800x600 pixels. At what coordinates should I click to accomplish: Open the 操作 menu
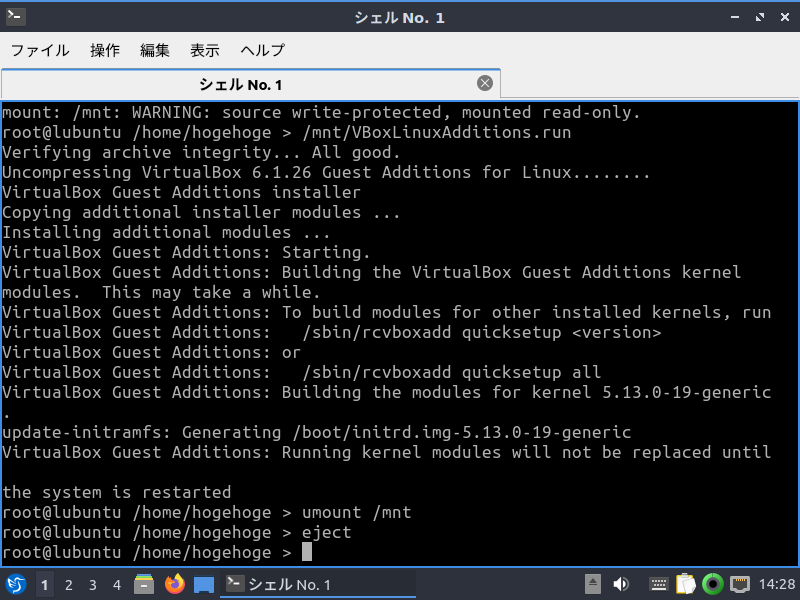(105, 50)
